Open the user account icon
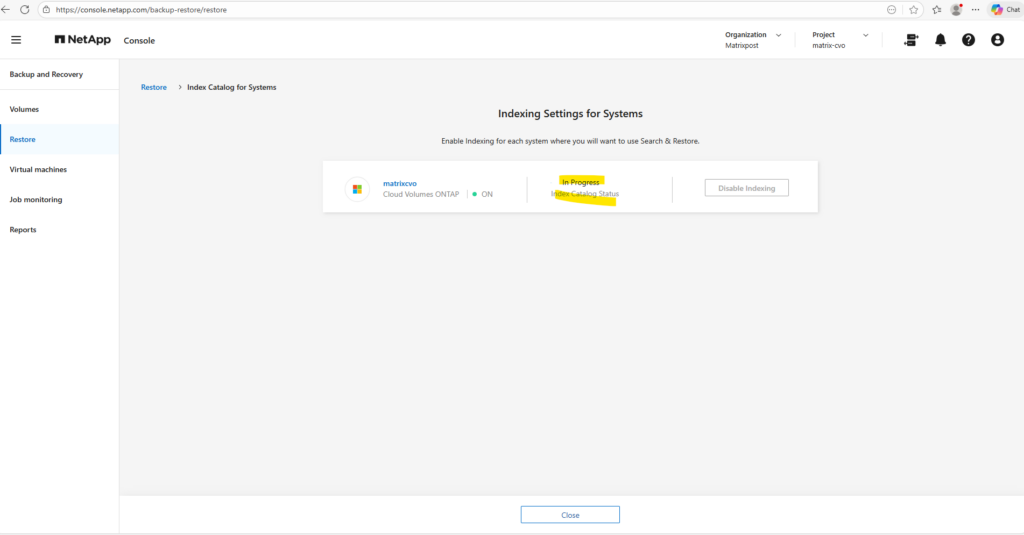The height and width of the screenshot is (535, 1024). click(997, 40)
